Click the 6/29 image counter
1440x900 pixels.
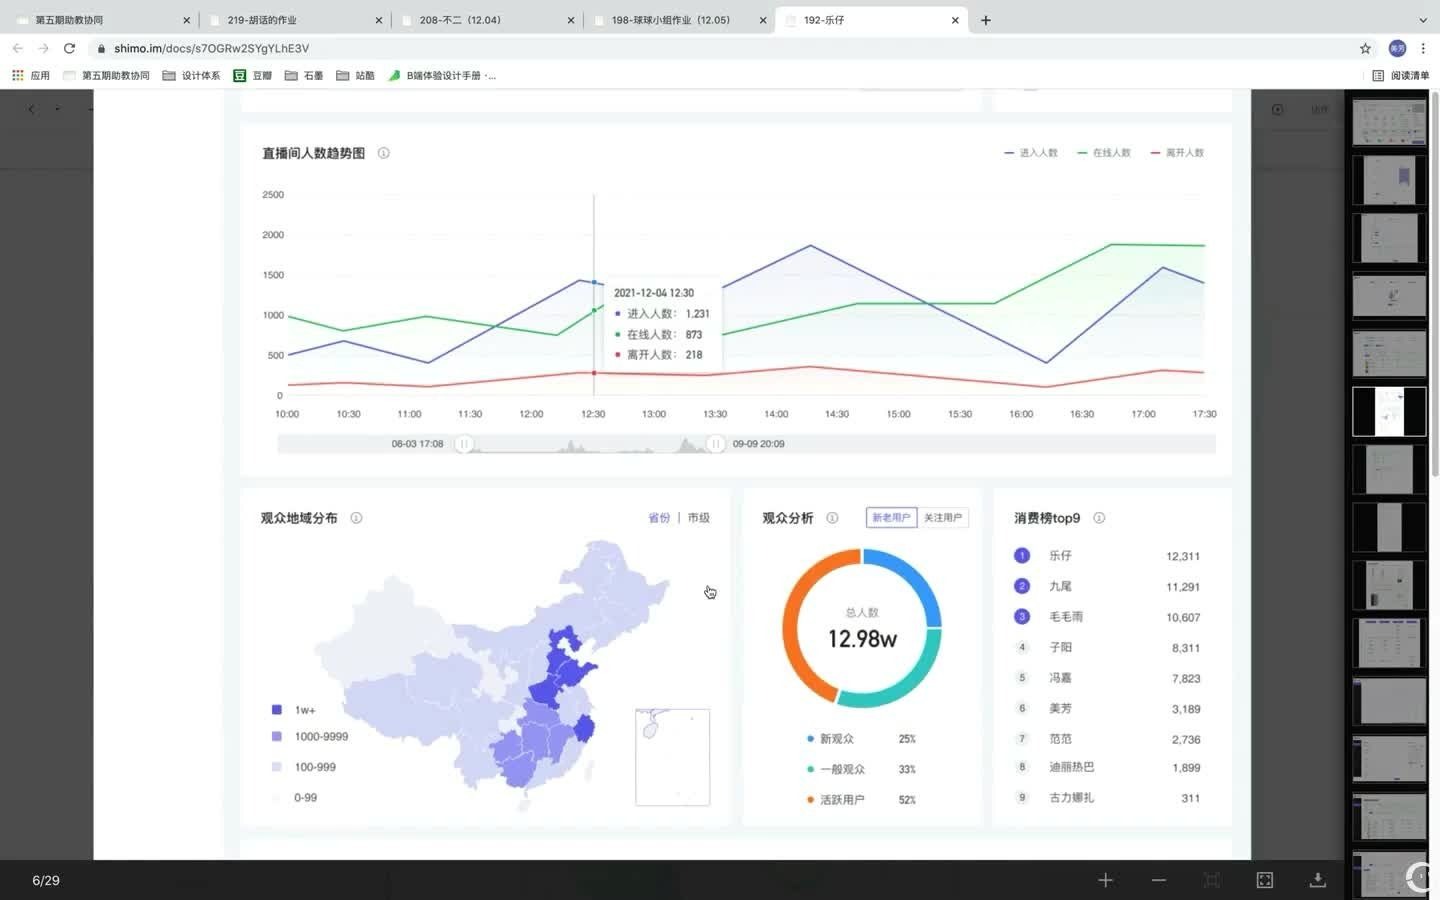[x=46, y=880]
